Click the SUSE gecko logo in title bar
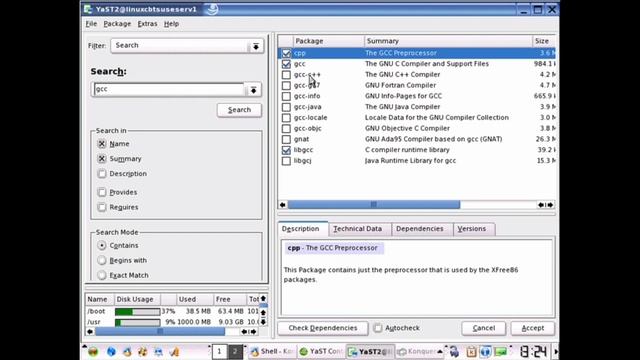 point(212,9)
